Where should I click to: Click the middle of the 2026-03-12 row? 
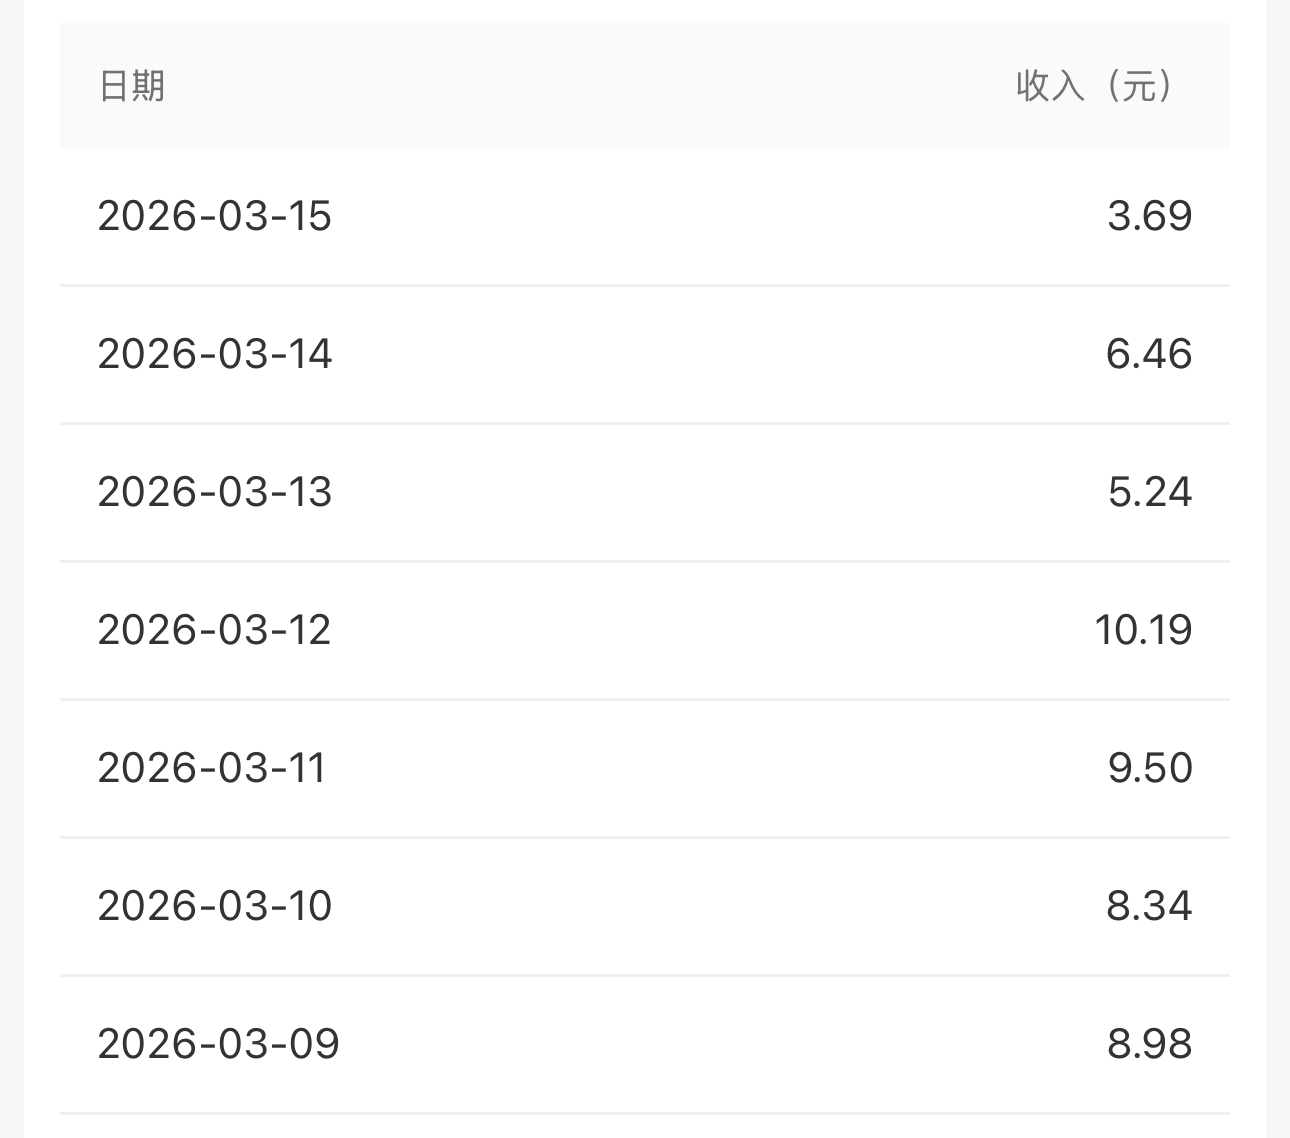pos(645,630)
